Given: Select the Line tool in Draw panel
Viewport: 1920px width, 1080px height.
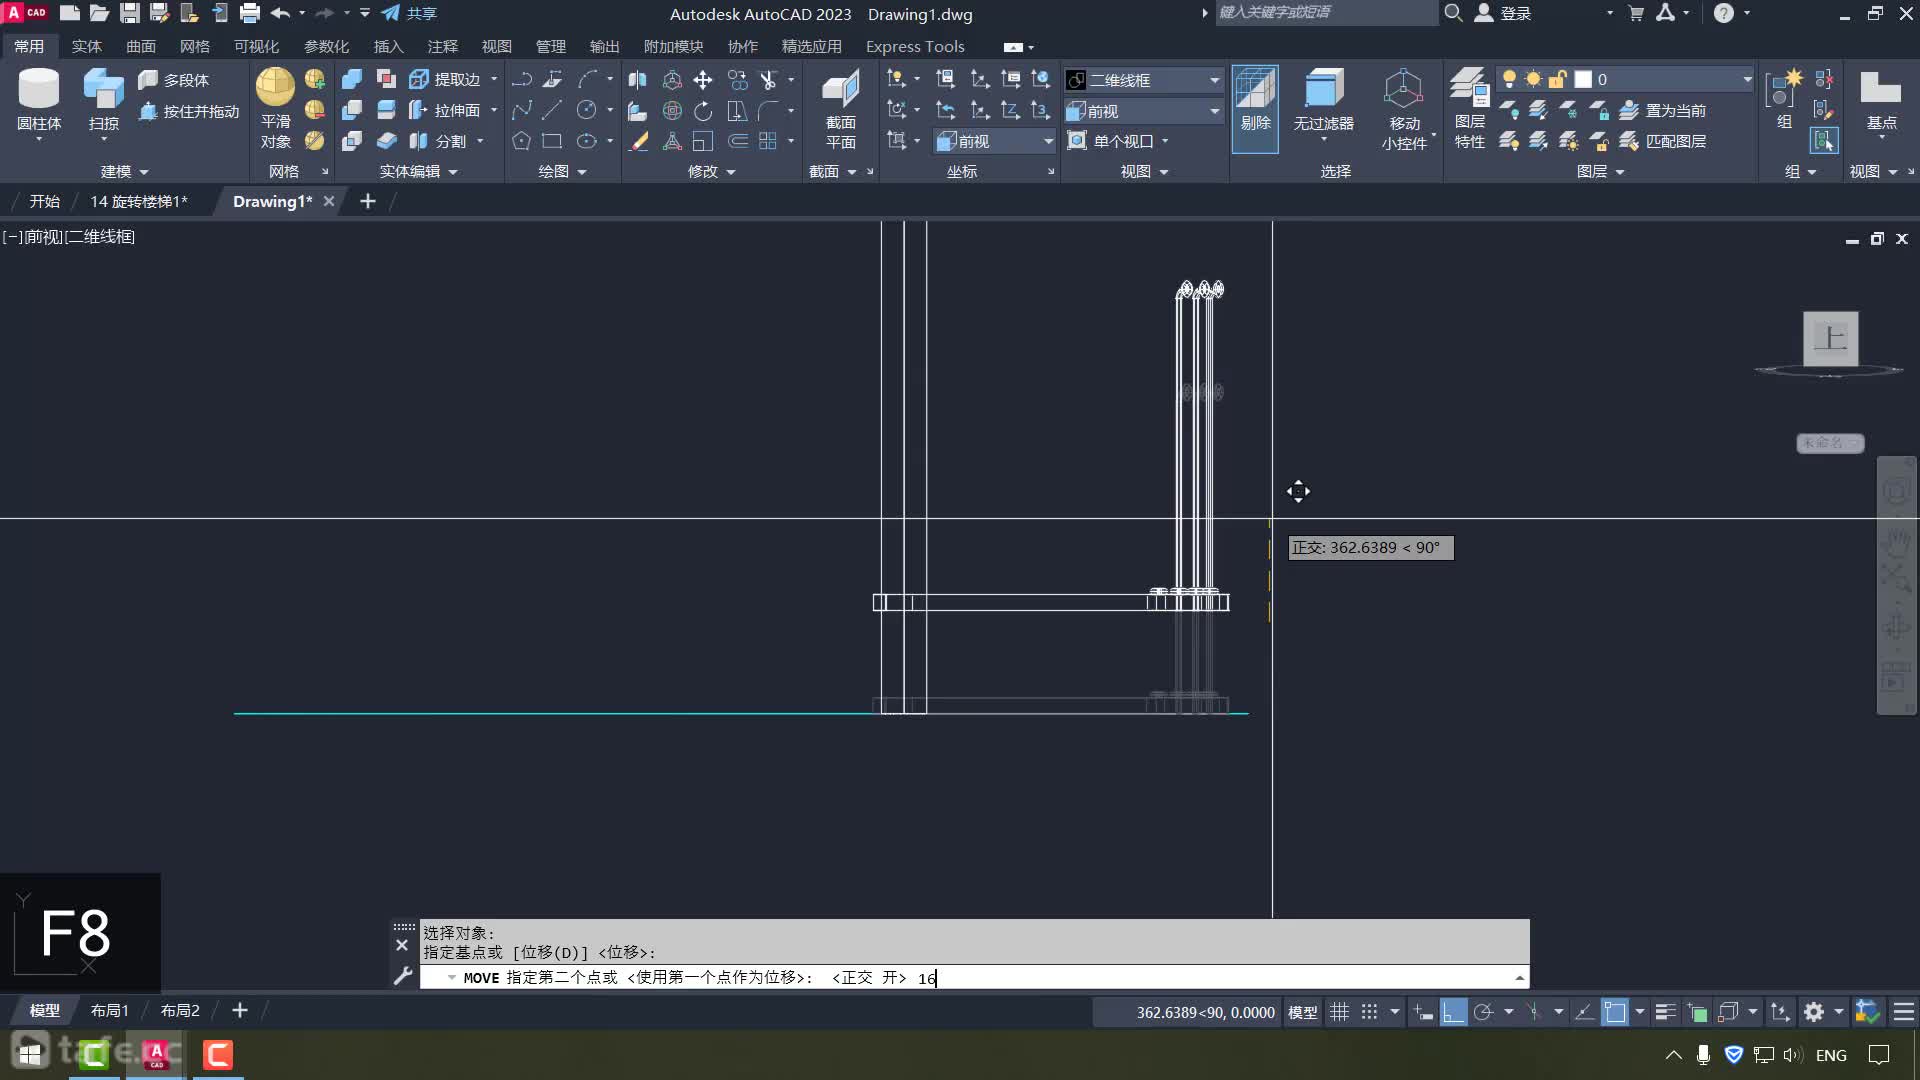Looking at the screenshot, I should click(x=553, y=110).
